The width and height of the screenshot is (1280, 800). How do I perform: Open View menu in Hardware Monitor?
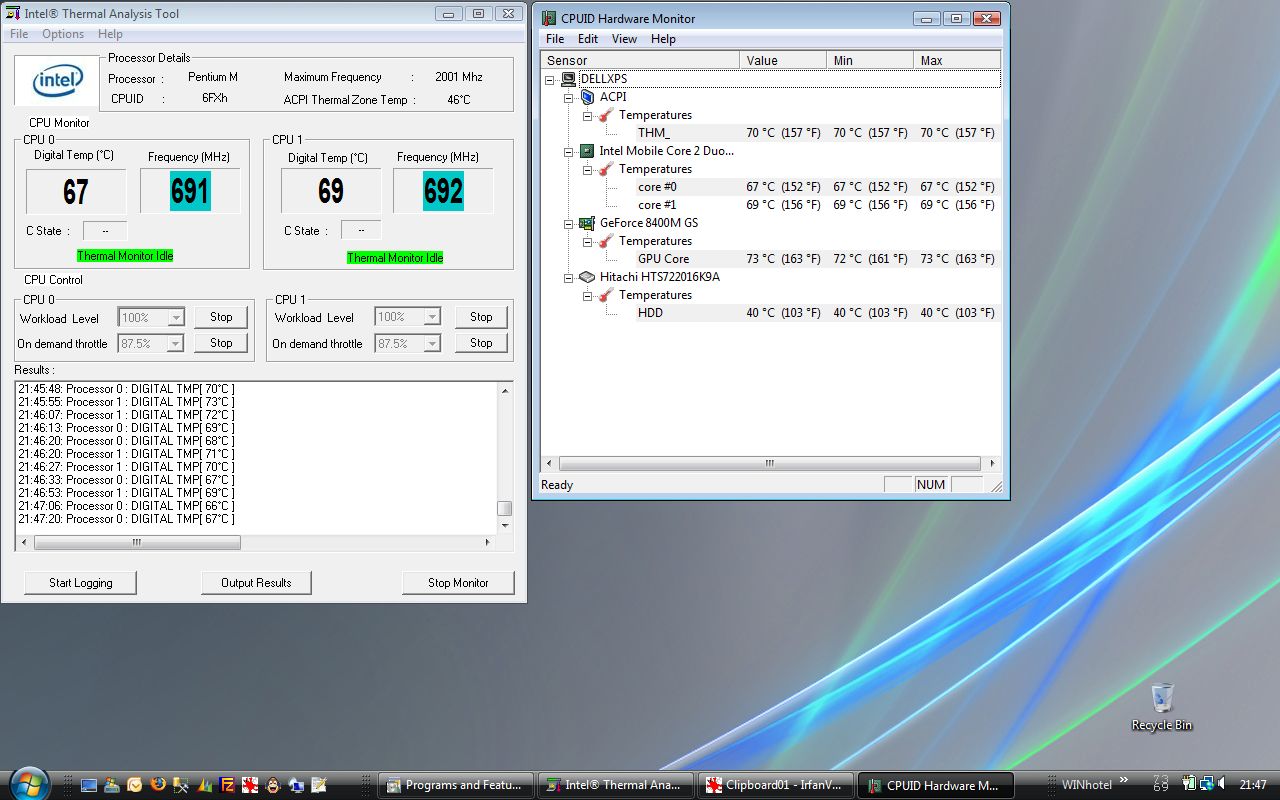pos(624,39)
